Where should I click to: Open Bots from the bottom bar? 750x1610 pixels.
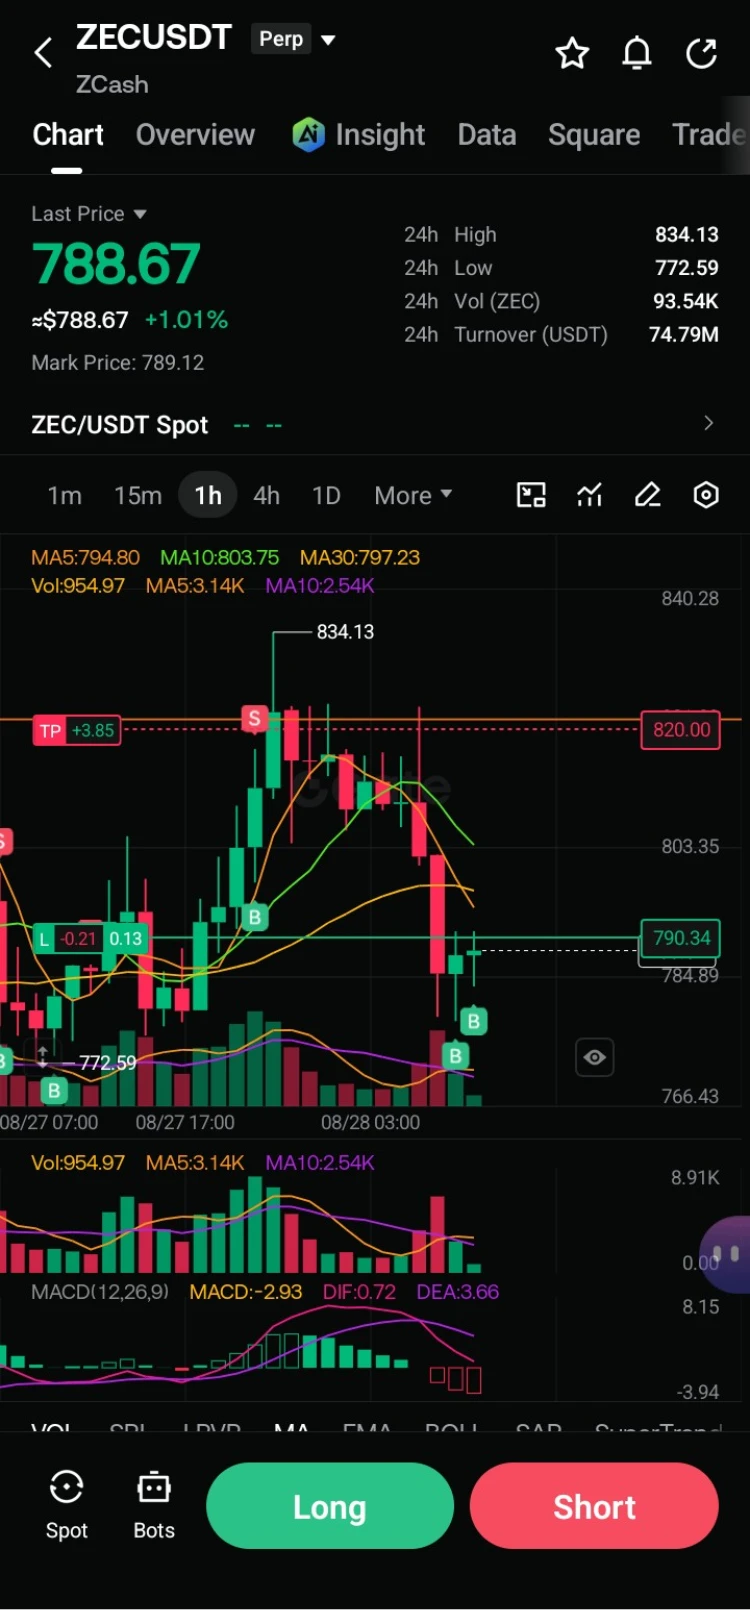click(154, 1505)
